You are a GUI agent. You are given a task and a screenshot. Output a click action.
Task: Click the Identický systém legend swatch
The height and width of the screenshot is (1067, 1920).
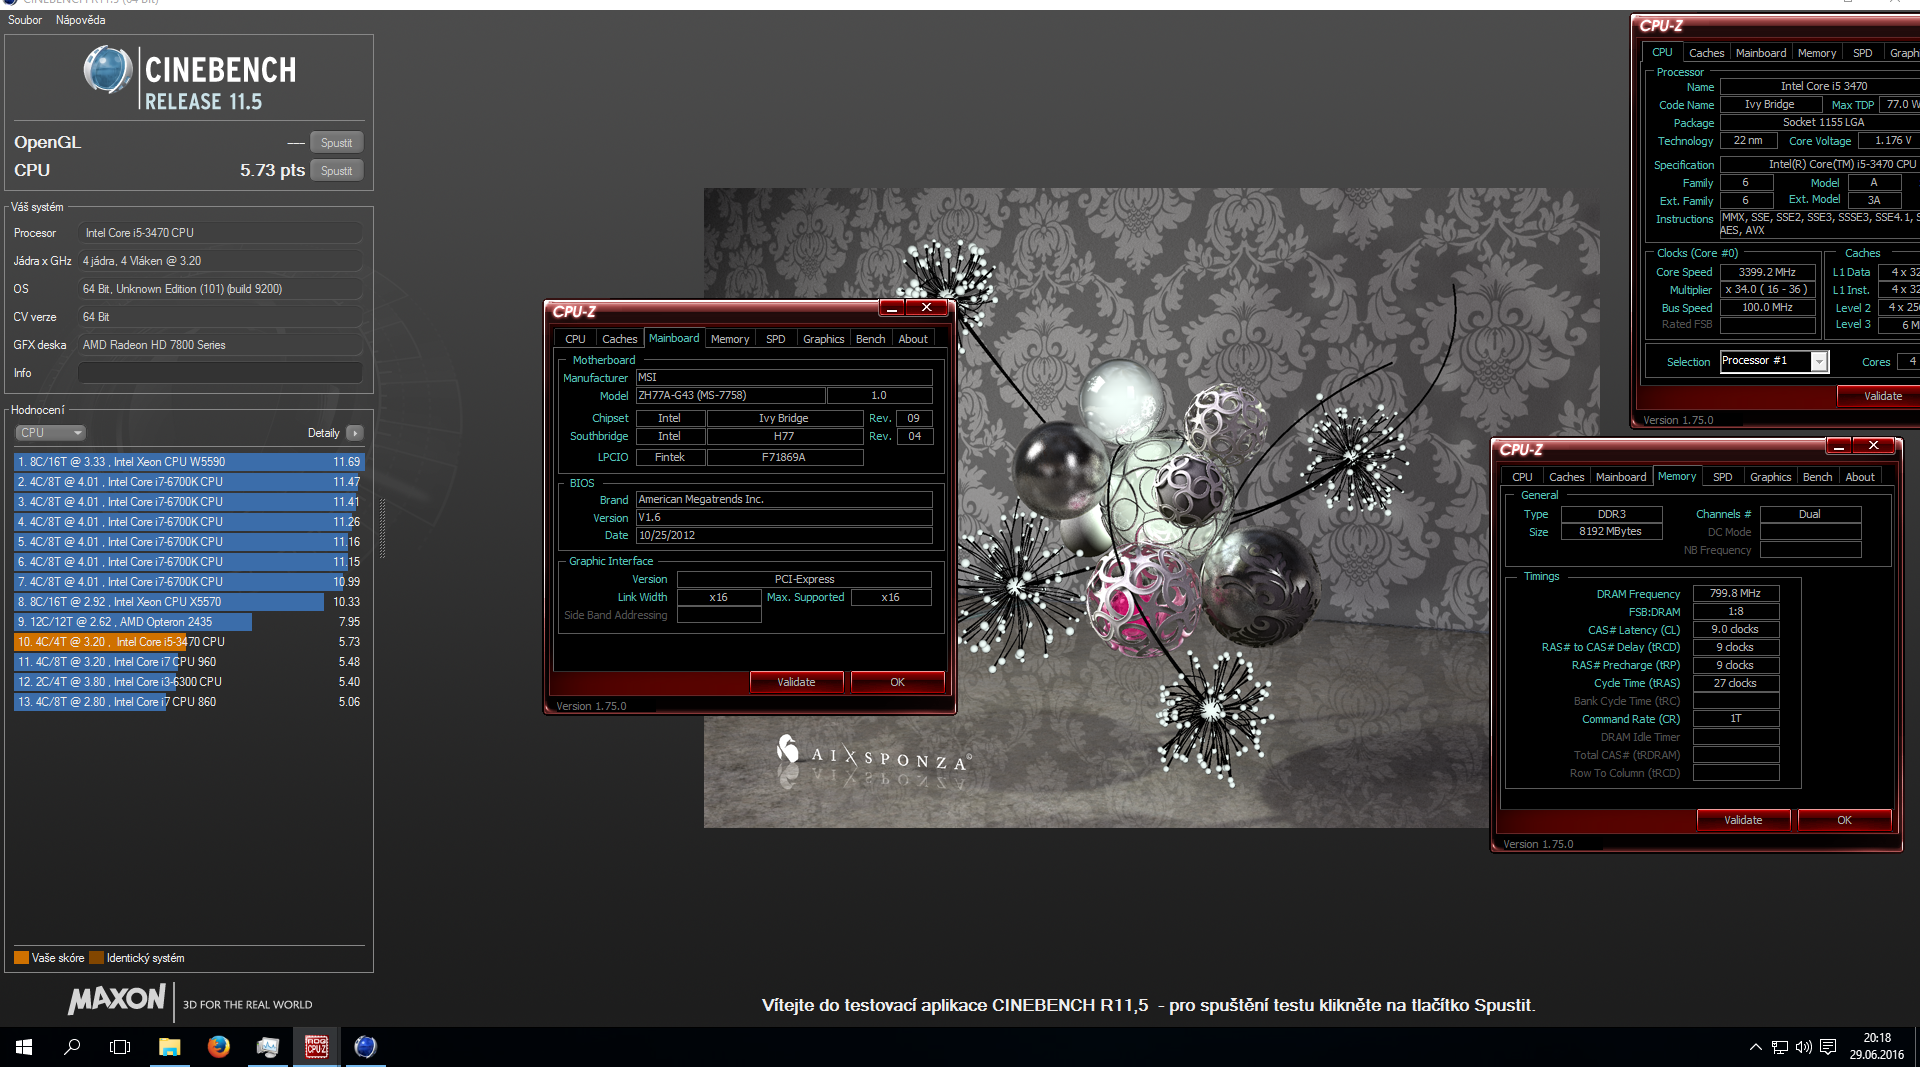(96, 958)
